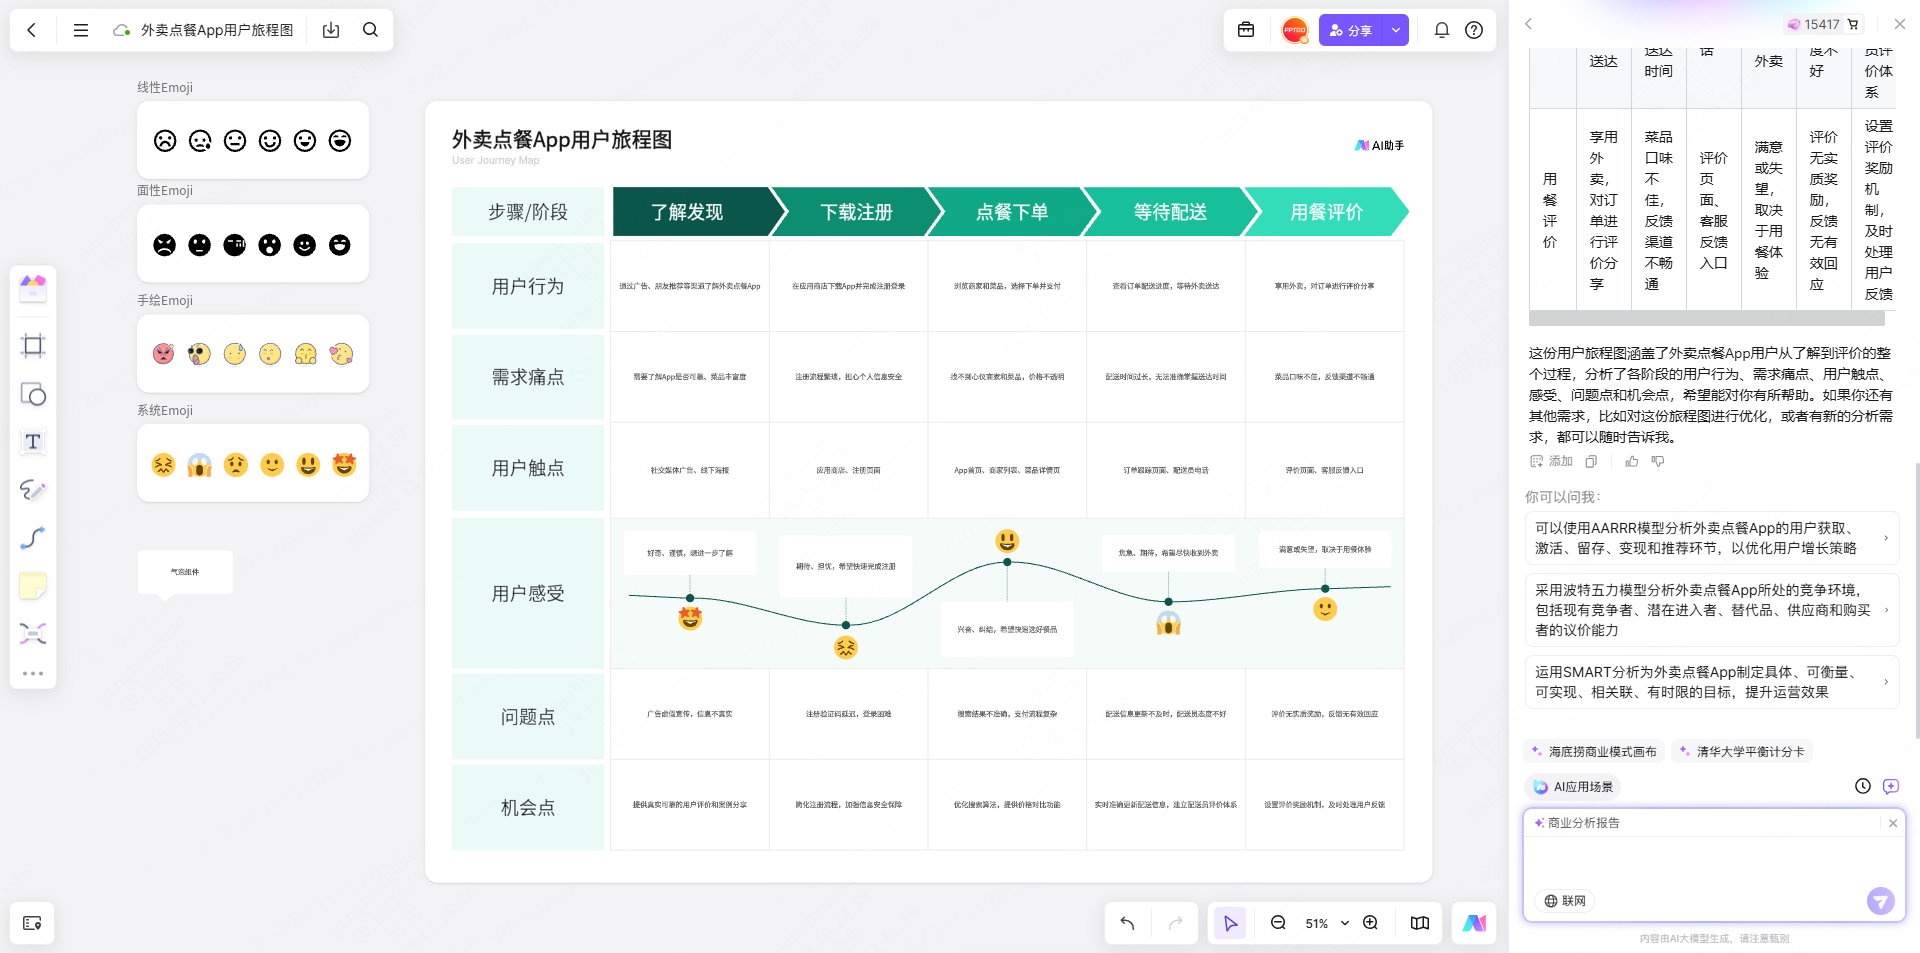Open the toolbox briefcase icon

1246,30
